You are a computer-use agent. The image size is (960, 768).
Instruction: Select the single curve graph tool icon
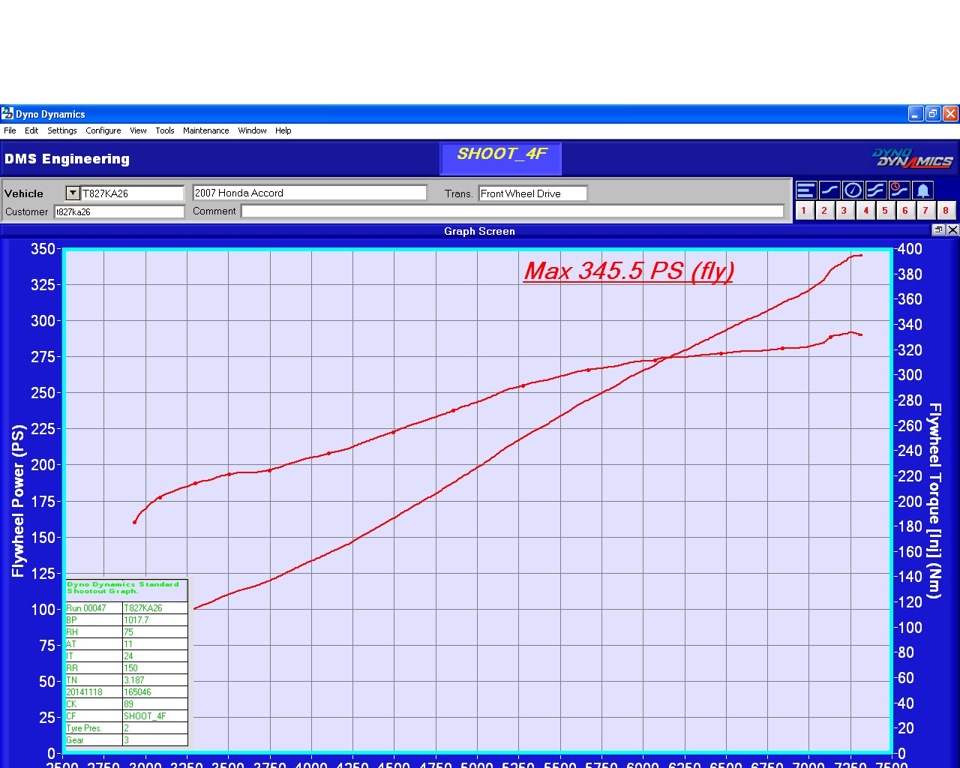[828, 190]
